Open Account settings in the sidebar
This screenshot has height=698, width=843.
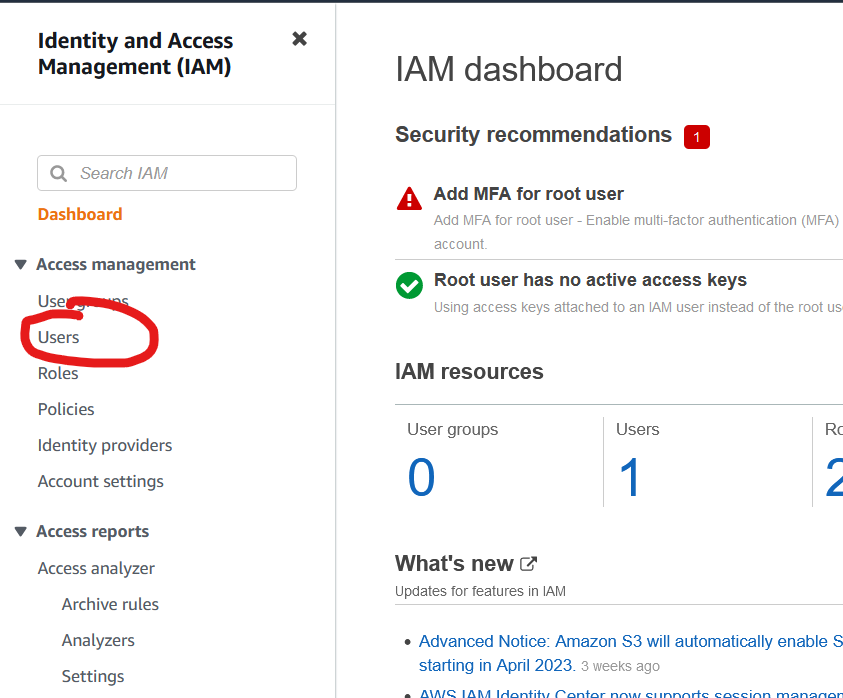101,481
